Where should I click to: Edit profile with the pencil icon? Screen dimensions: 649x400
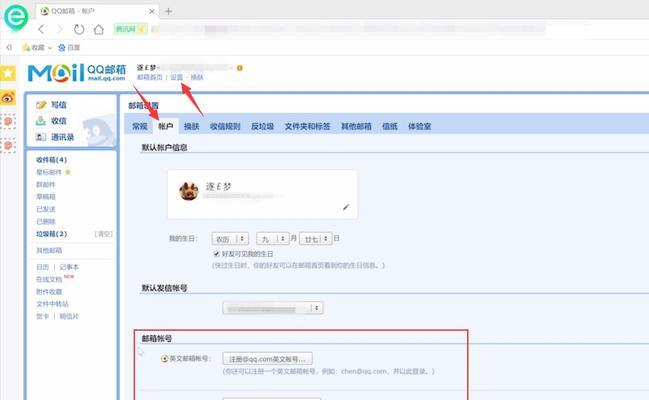click(346, 207)
